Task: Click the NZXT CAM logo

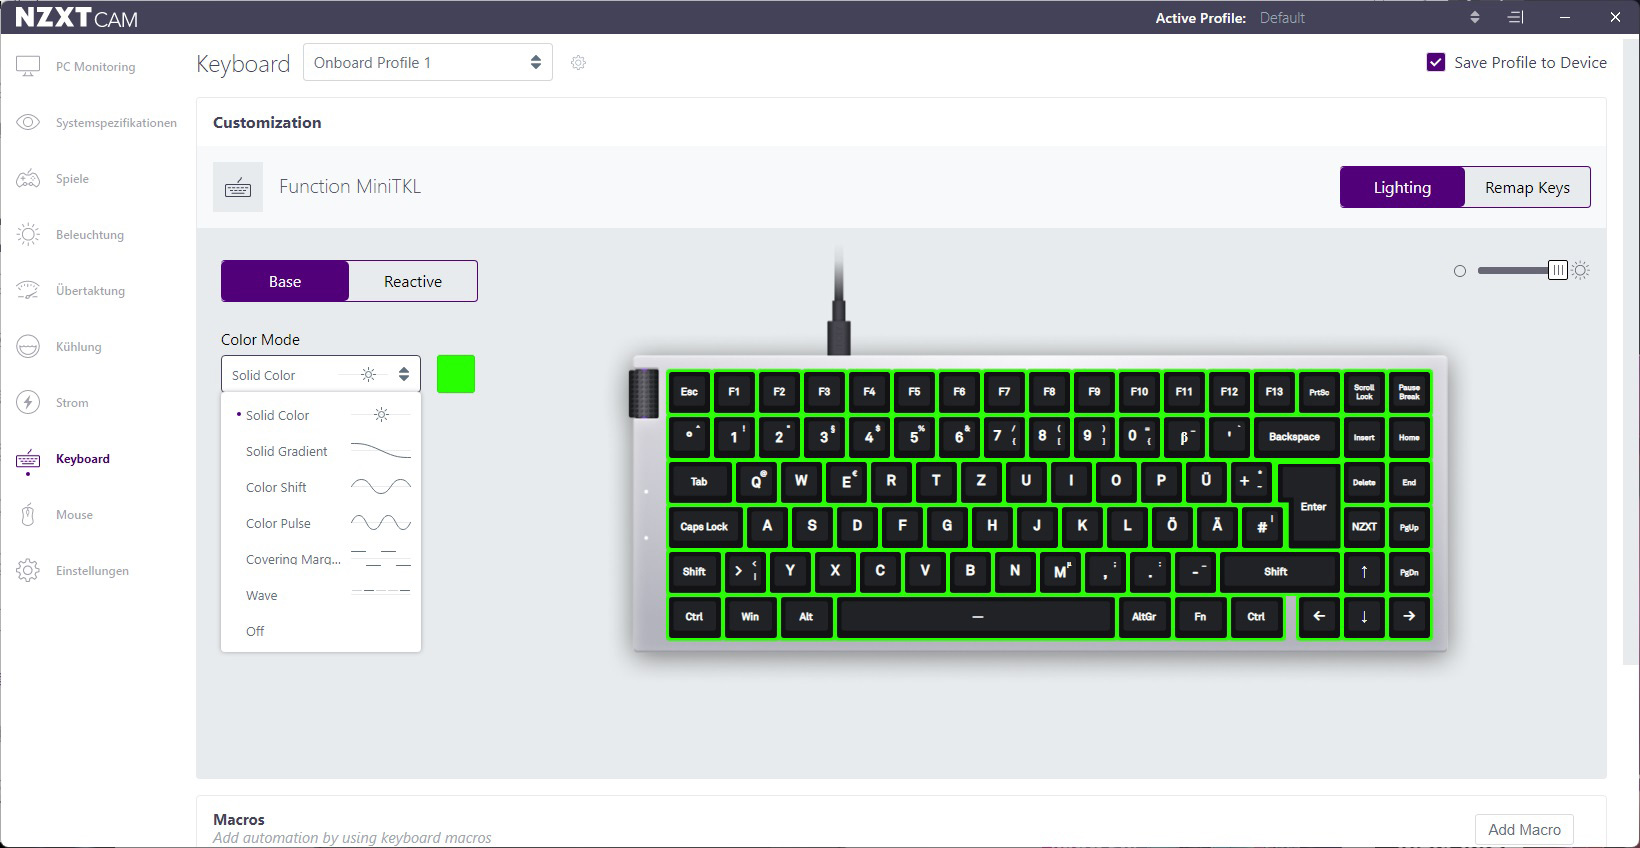Action: 76,17
